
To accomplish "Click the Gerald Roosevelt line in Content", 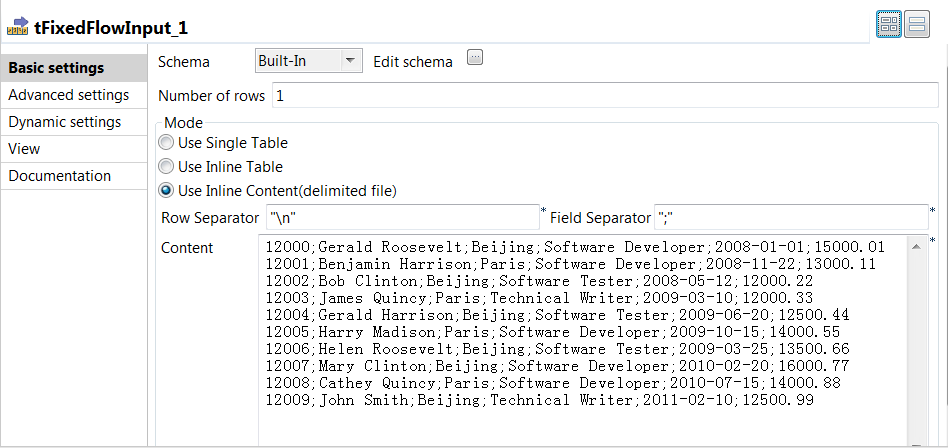I will click(x=575, y=246).
